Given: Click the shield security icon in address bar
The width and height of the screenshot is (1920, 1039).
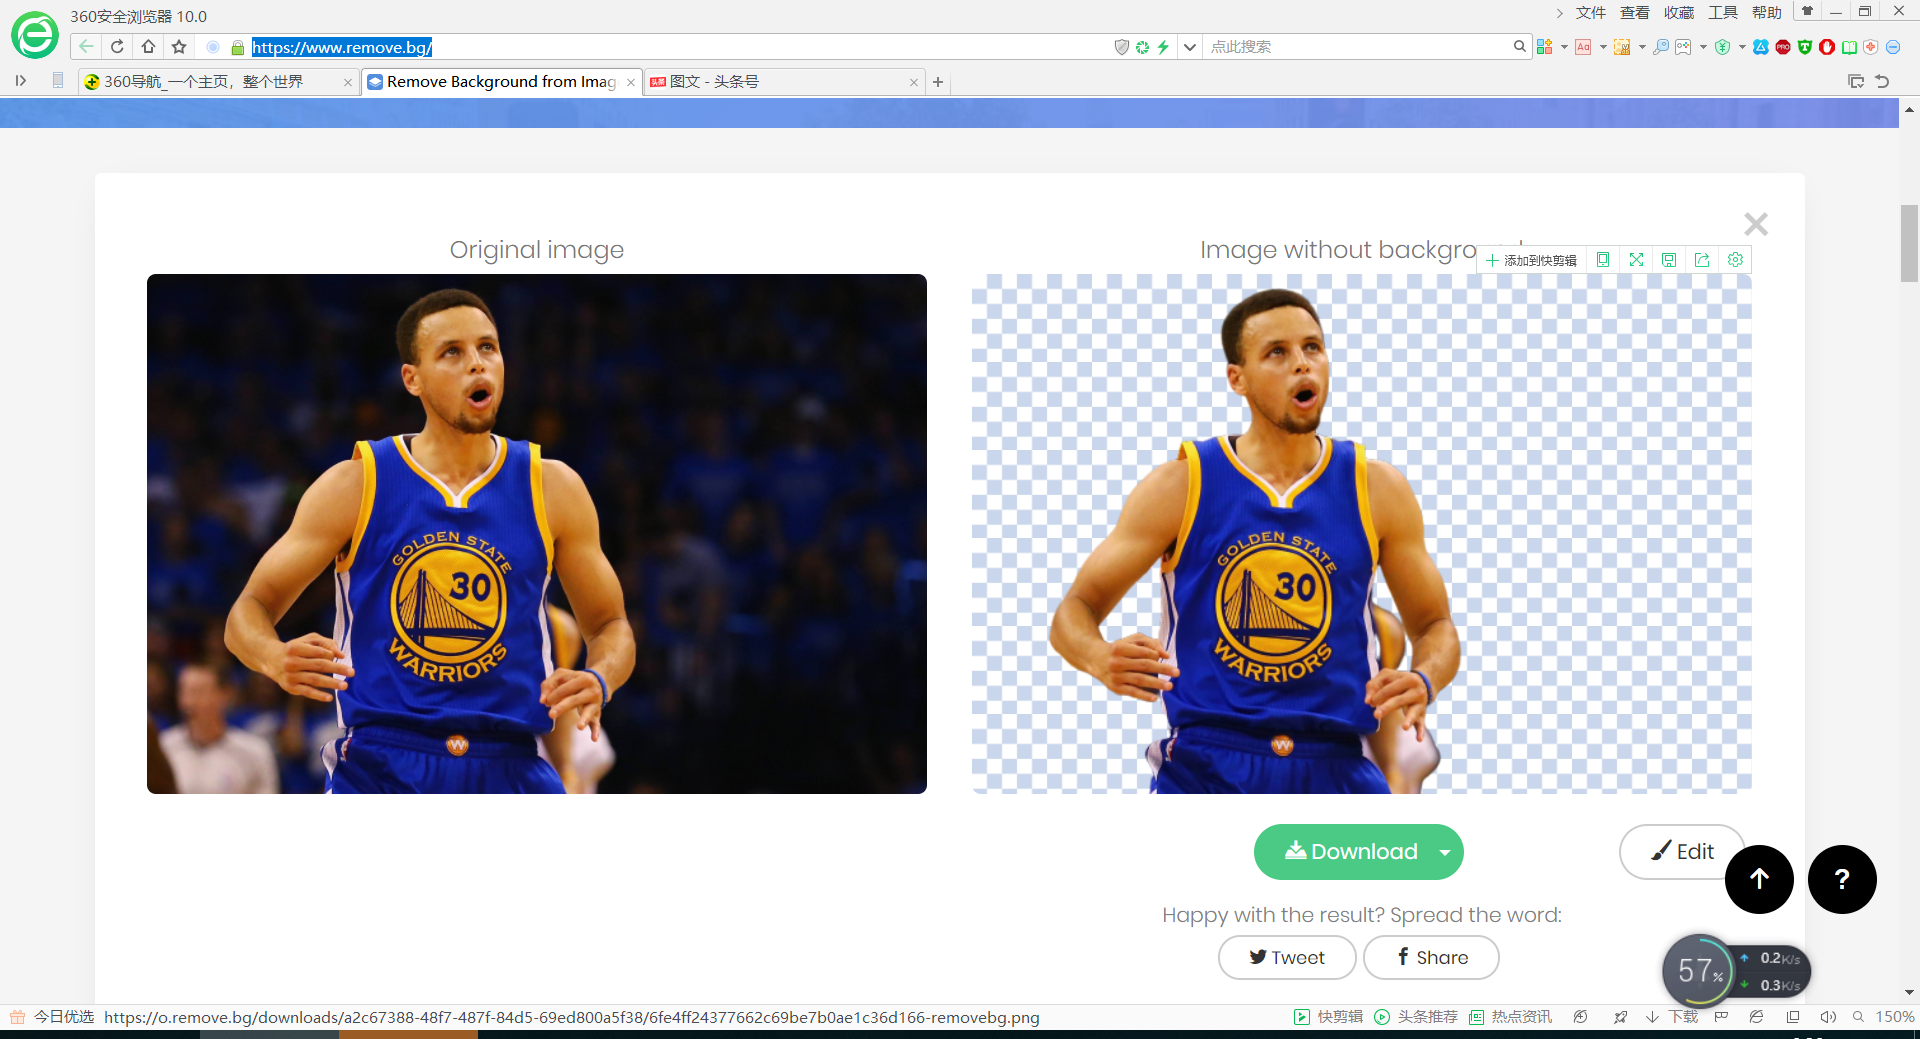Looking at the screenshot, I should tap(1122, 47).
